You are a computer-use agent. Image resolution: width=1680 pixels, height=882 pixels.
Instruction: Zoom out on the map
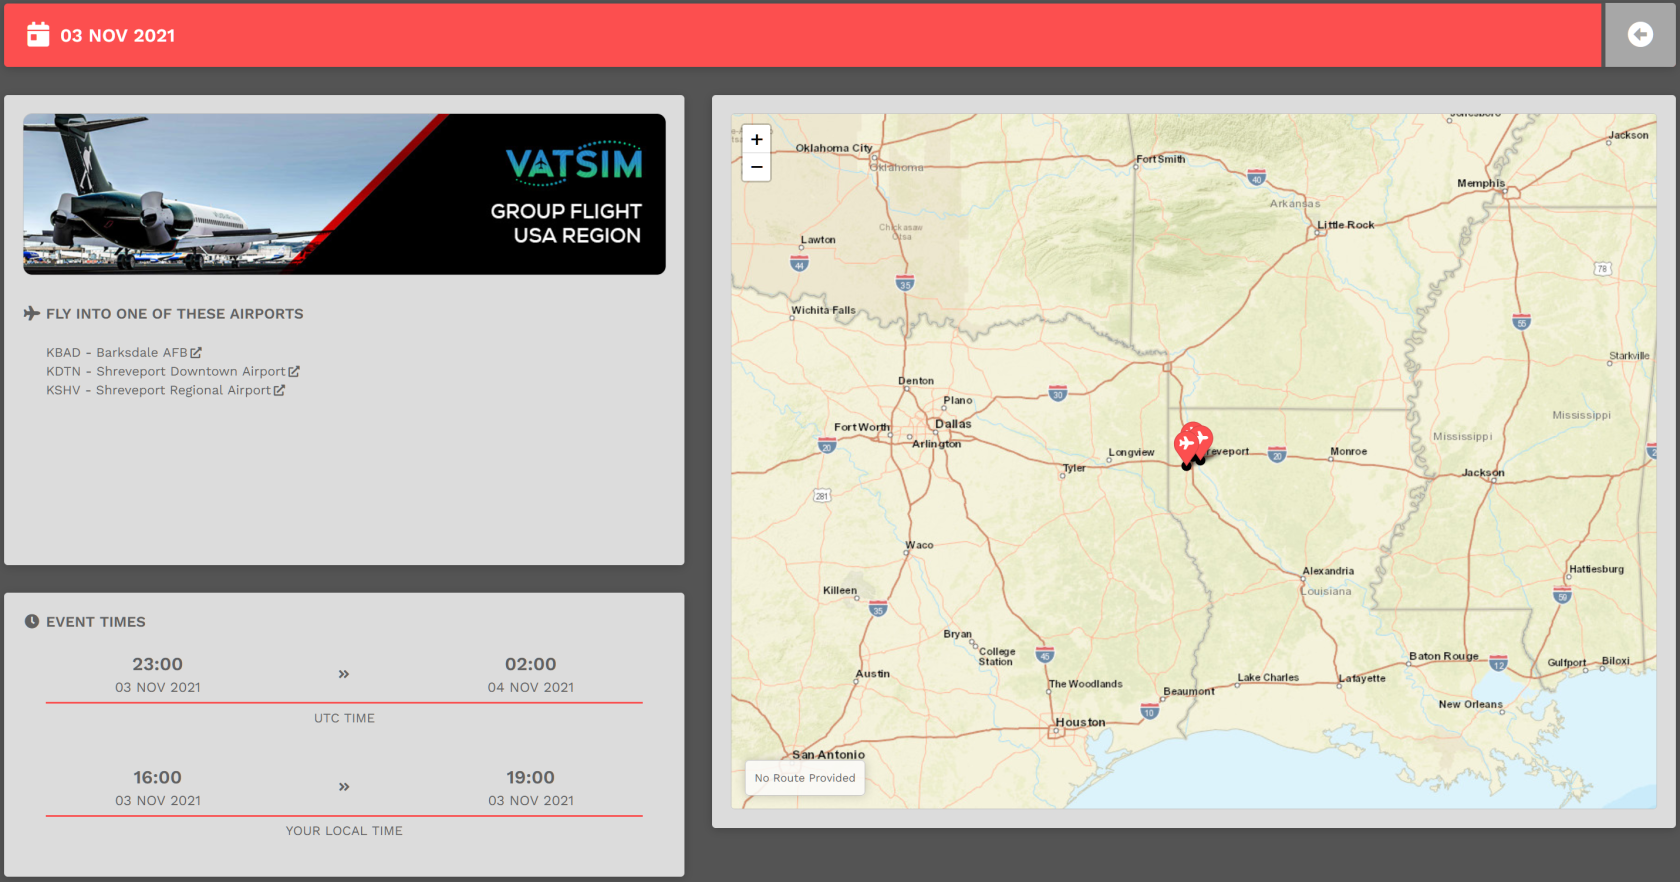click(x=757, y=167)
